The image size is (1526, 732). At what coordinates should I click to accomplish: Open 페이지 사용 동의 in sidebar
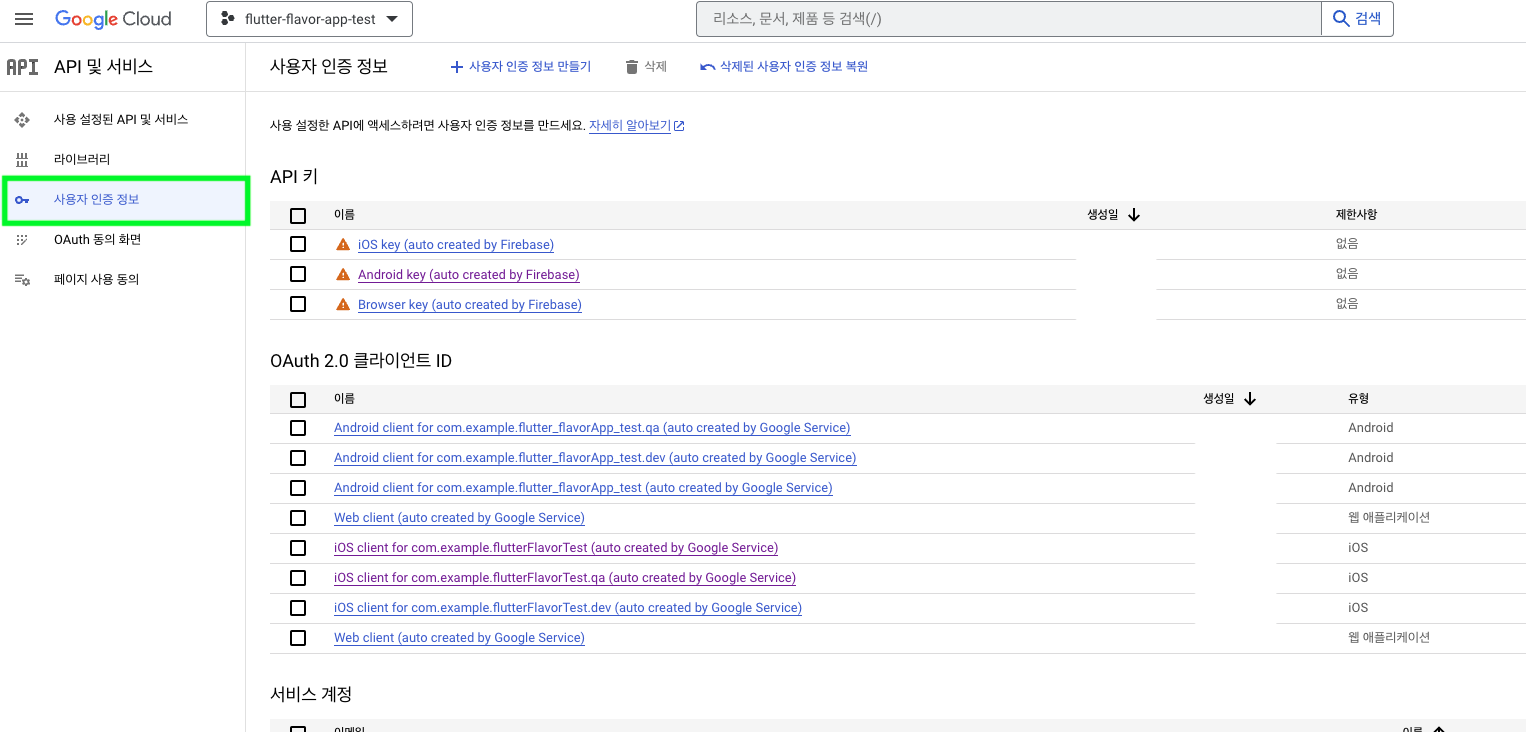click(x=96, y=280)
